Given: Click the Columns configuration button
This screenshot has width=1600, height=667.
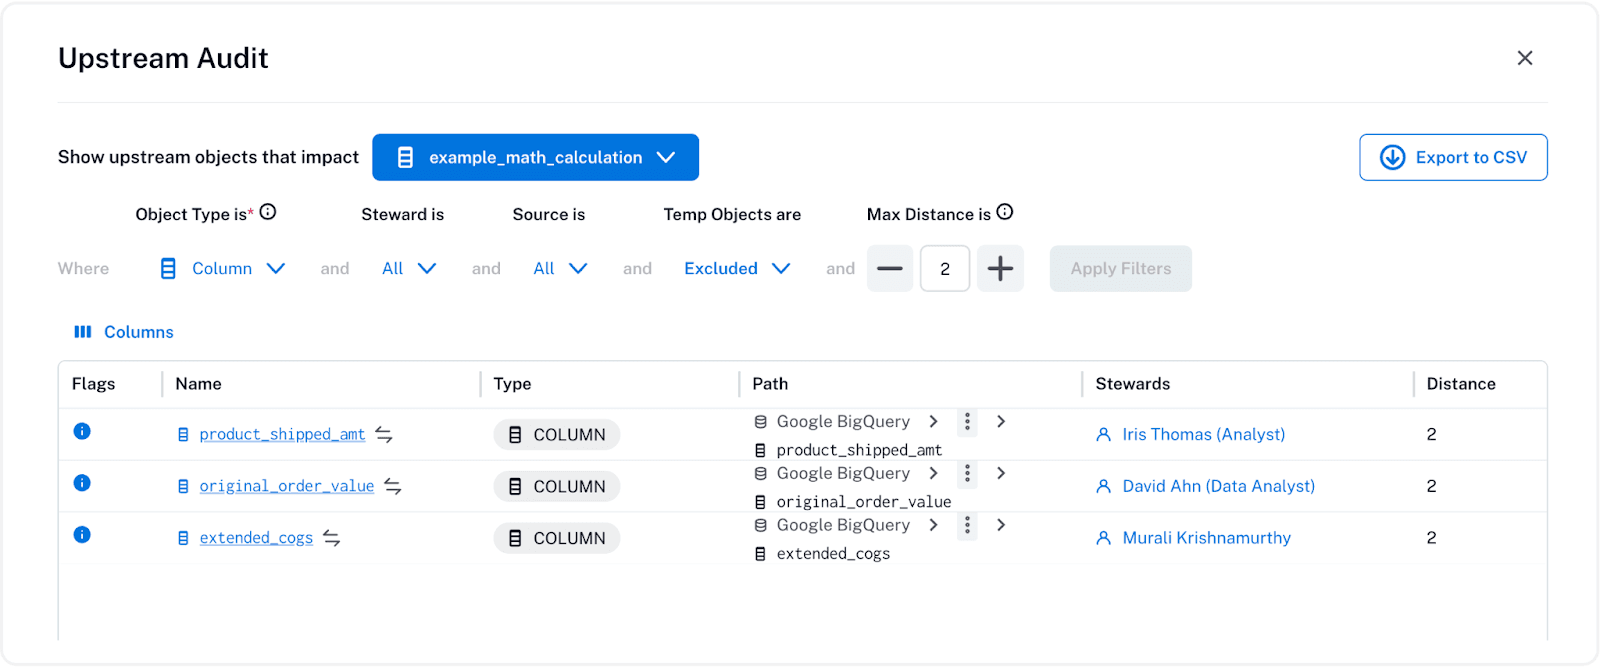Looking at the screenshot, I should tap(124, 332).
